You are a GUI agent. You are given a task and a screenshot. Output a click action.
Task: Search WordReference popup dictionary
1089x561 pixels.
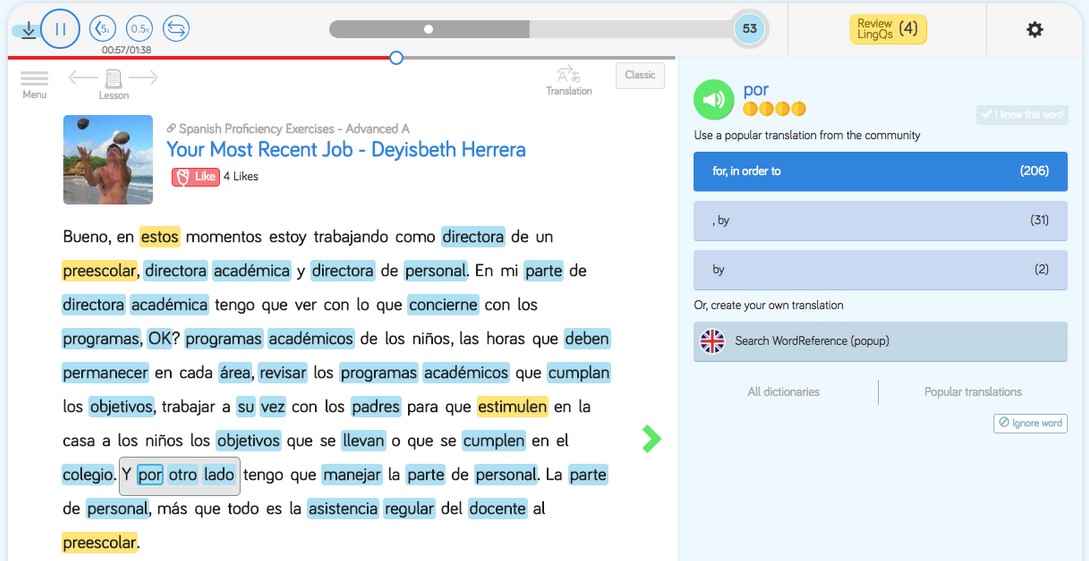[x=880, y=341]
